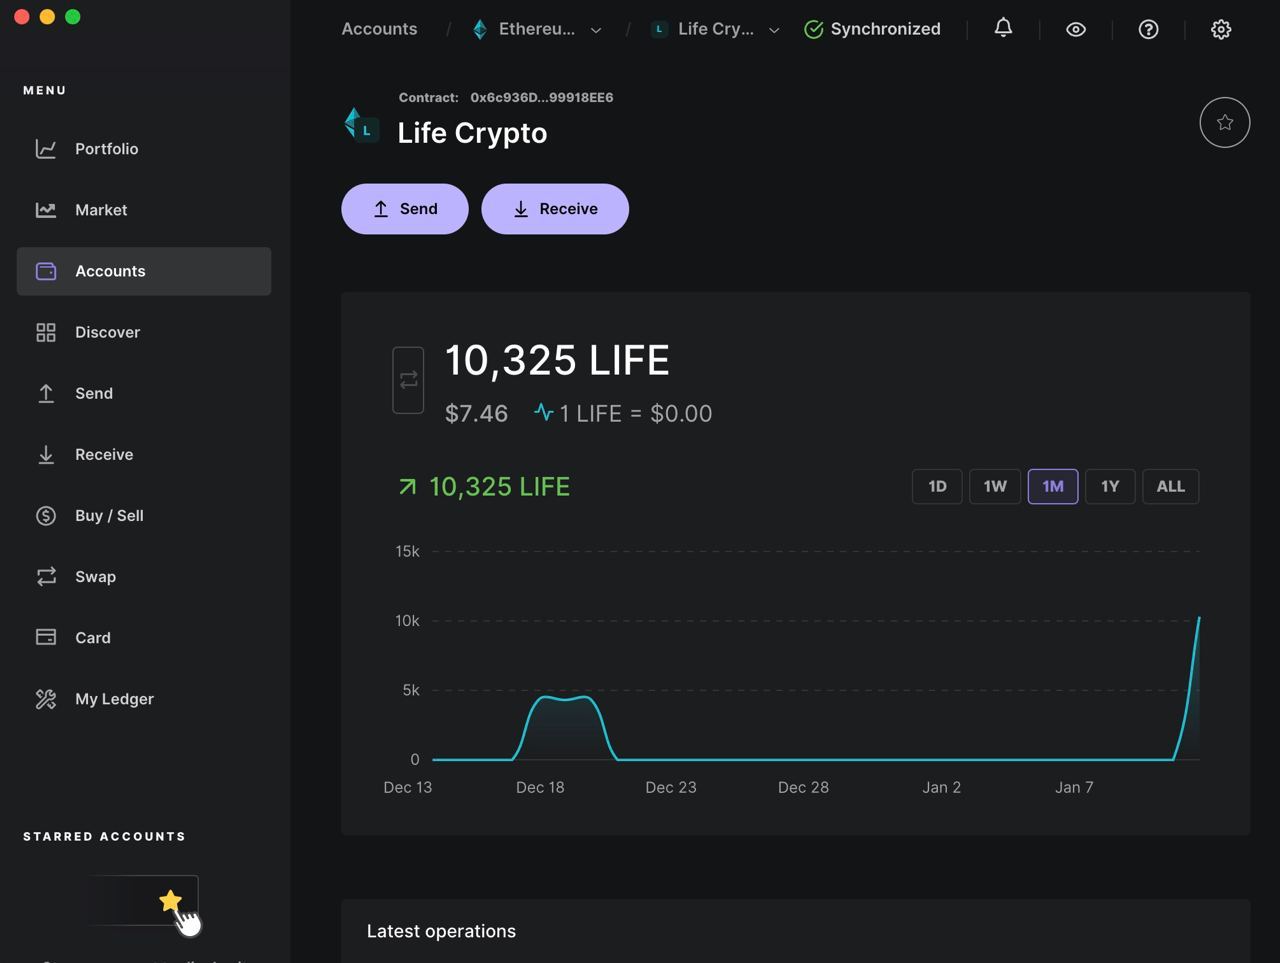Open My Ledger from the sidebar
Screen dimensions: 1280x963
pyautogui.click(x=144, y=698)
